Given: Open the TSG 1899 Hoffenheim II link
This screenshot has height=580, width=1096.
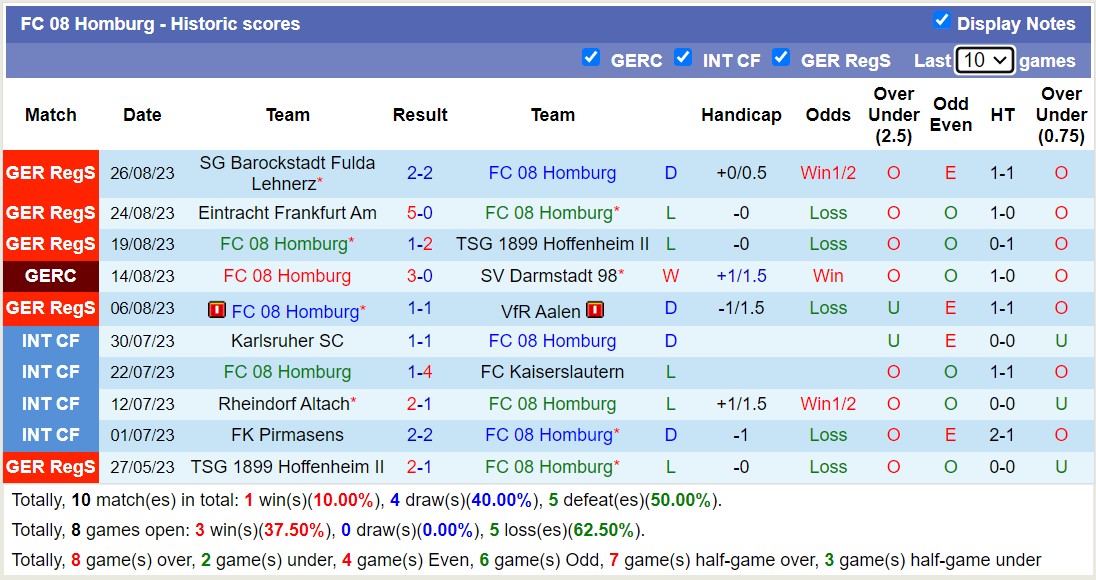Looking at the screenshot, I should (x=552, y=244).
